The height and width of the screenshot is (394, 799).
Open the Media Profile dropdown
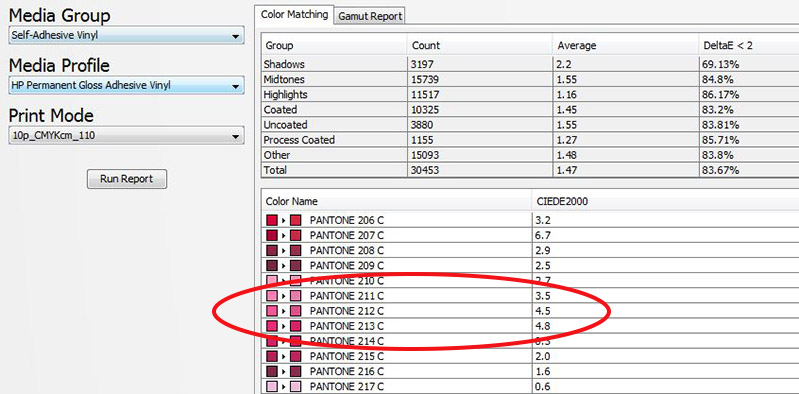tap(126, 85)
